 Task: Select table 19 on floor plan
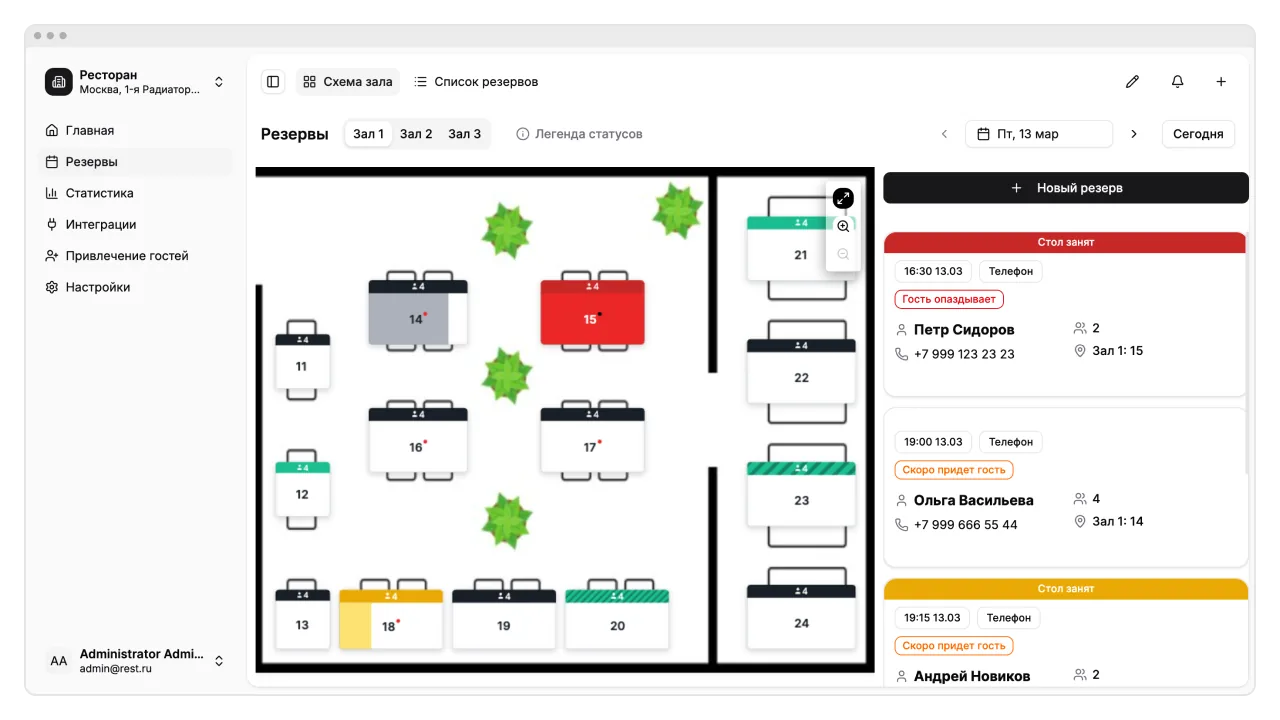click(504, 619)
